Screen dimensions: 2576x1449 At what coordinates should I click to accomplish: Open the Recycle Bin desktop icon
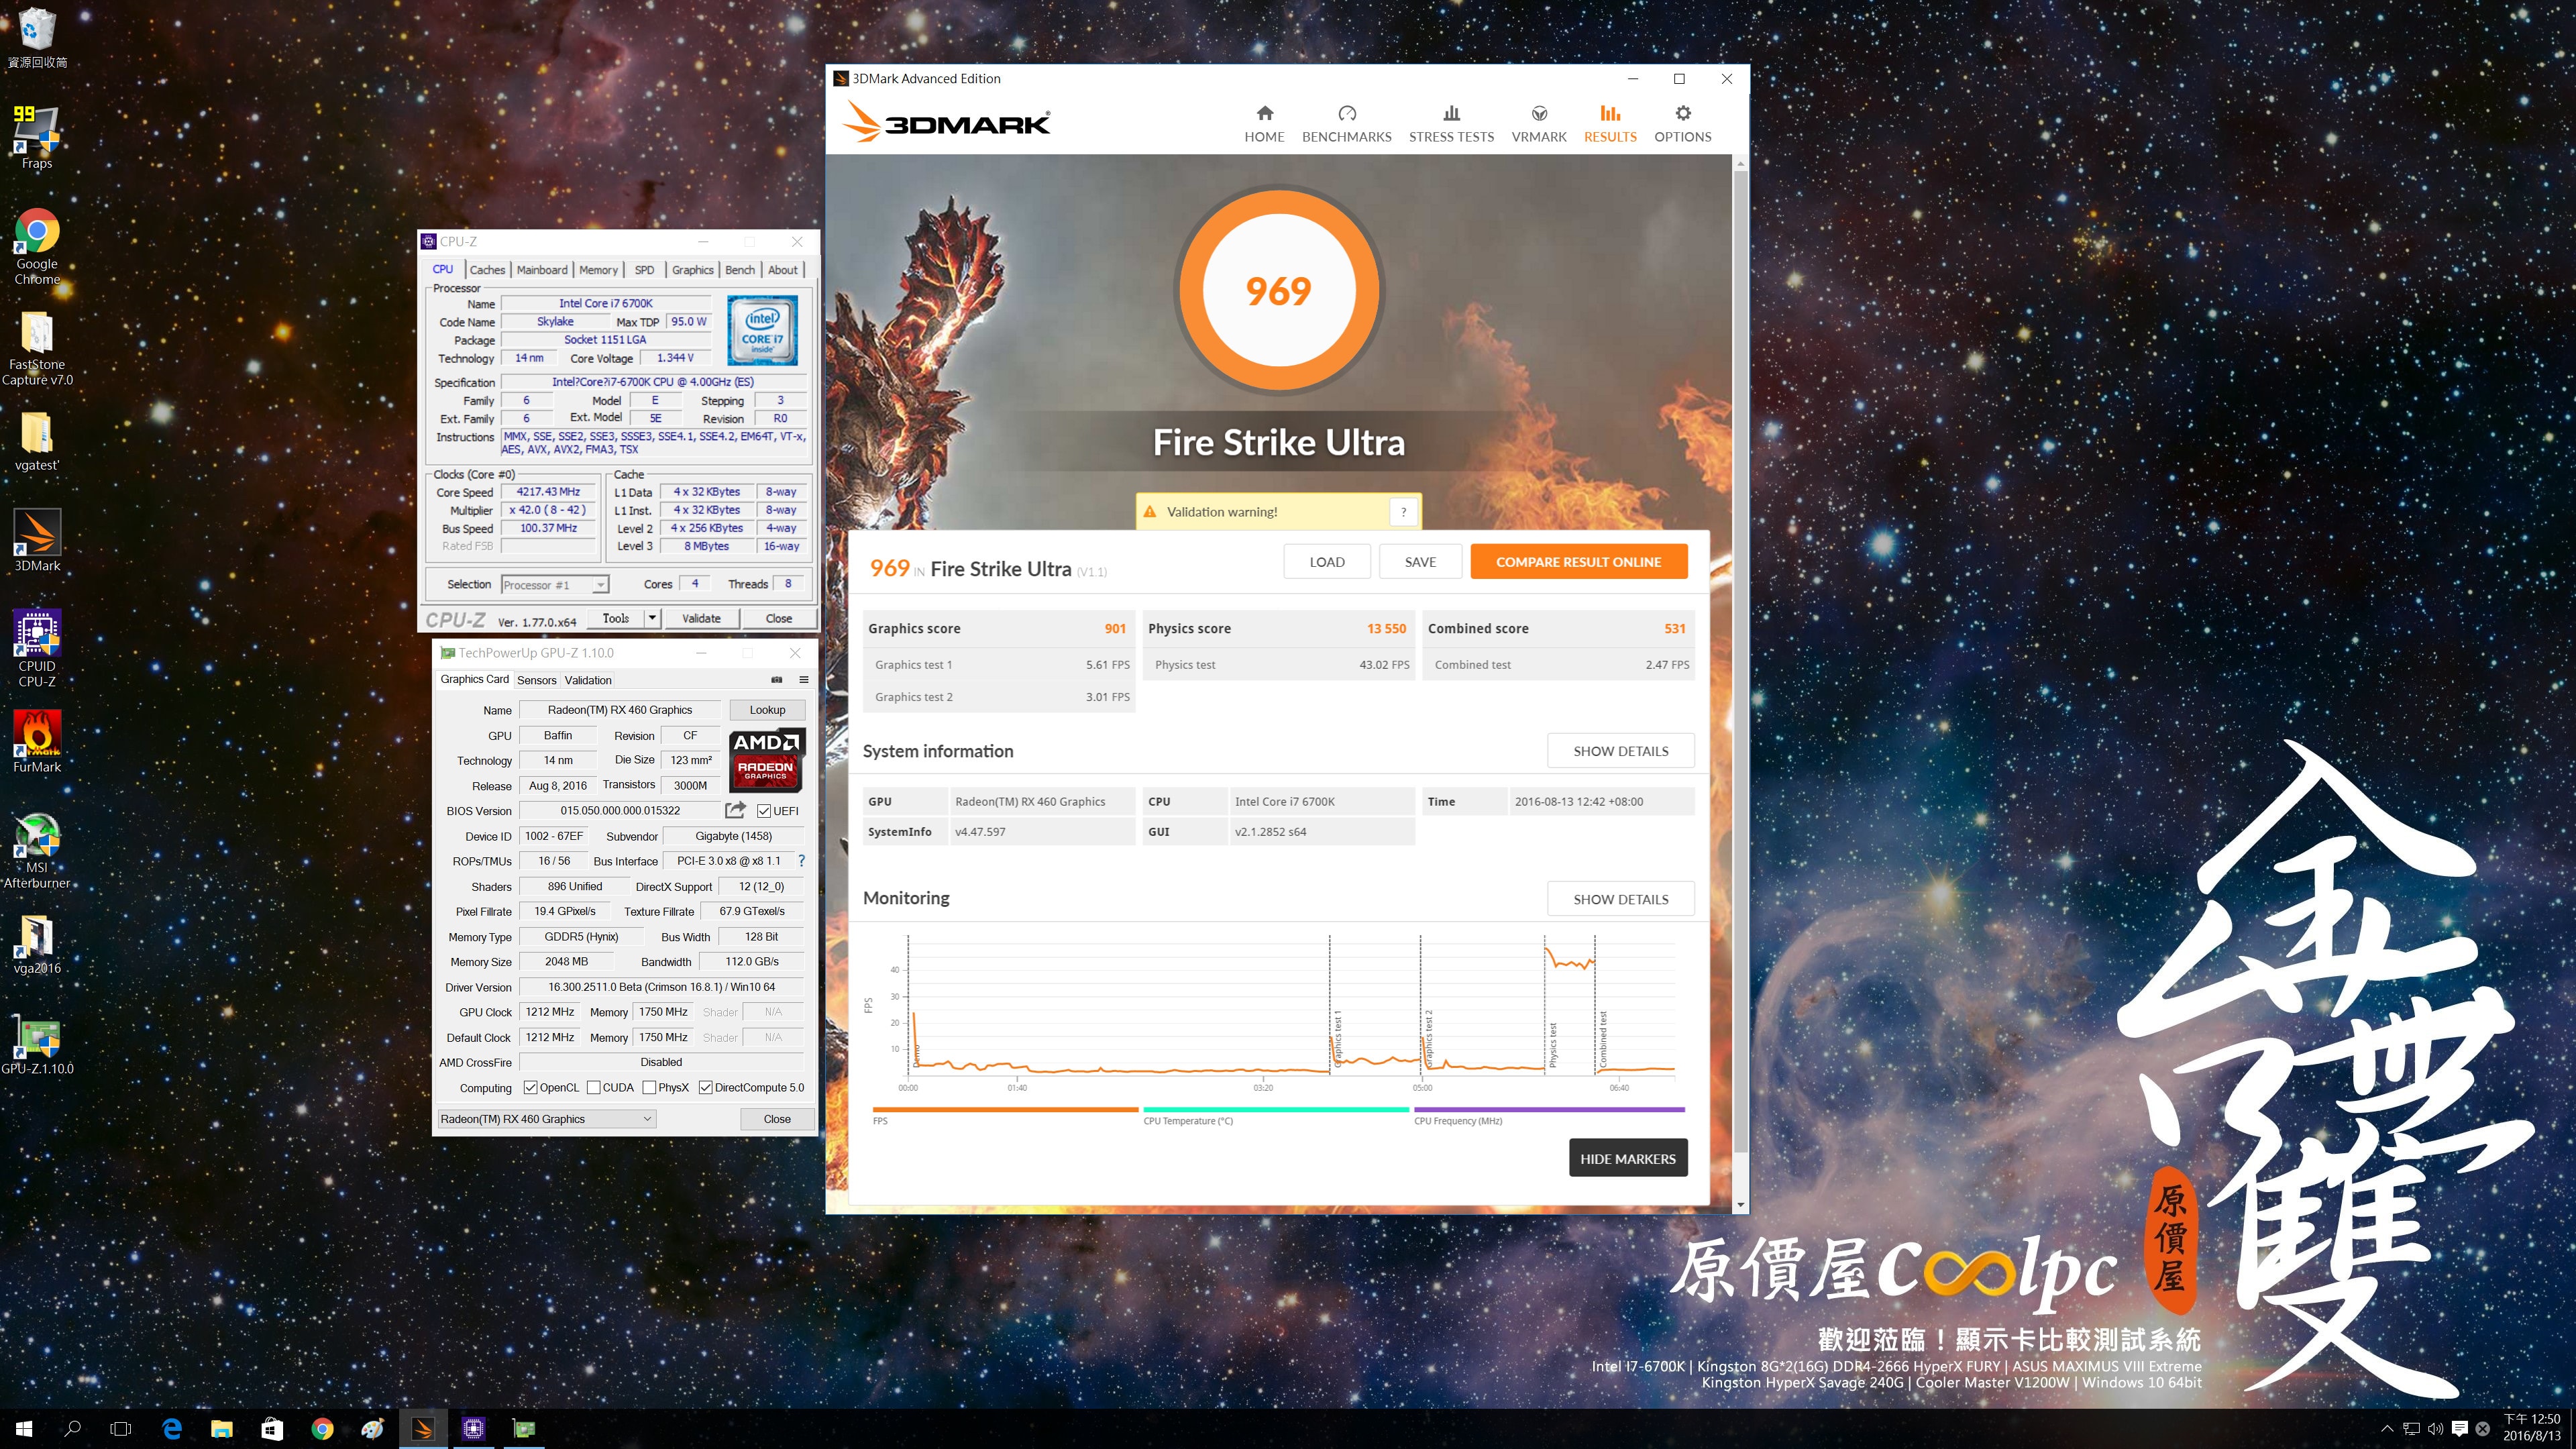(37, 38)
